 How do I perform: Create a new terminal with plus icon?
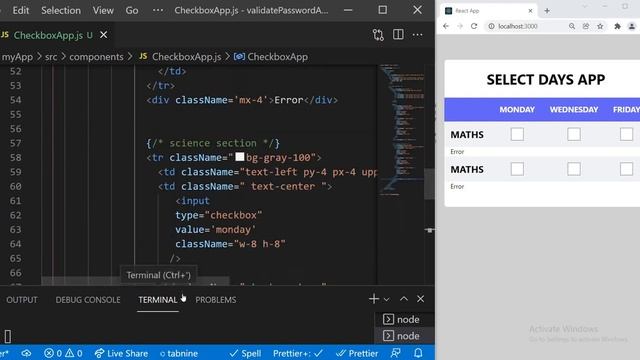pyautogui.click(x=373, y=299)
